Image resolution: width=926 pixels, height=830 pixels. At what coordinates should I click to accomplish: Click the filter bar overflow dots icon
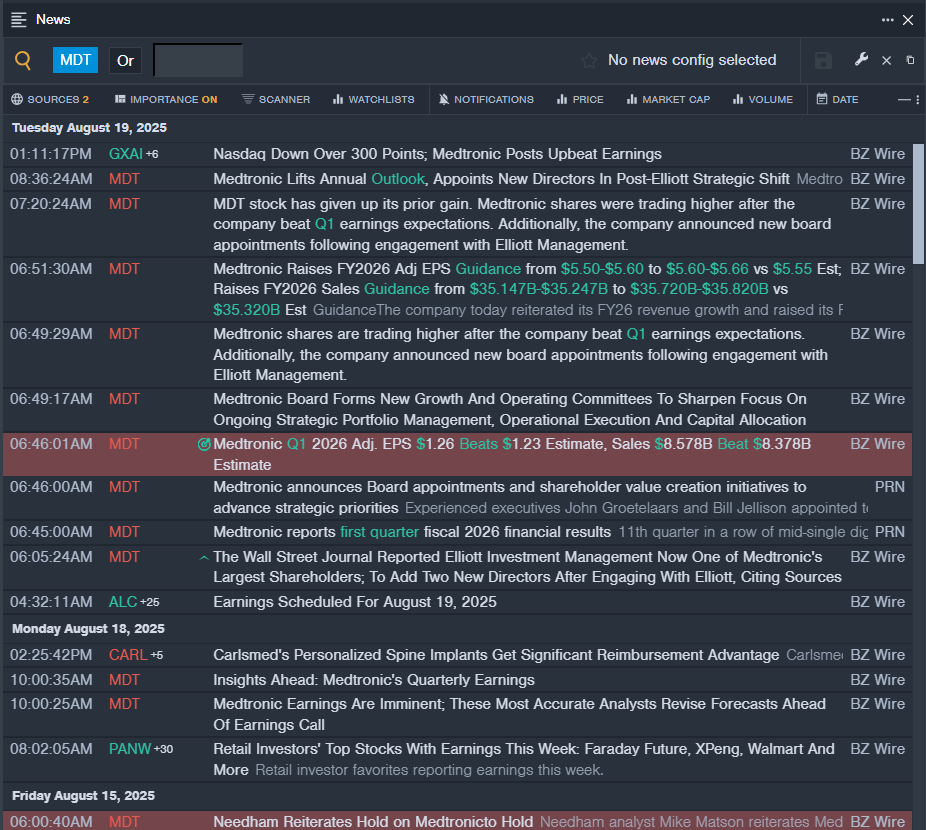point(917,100)
